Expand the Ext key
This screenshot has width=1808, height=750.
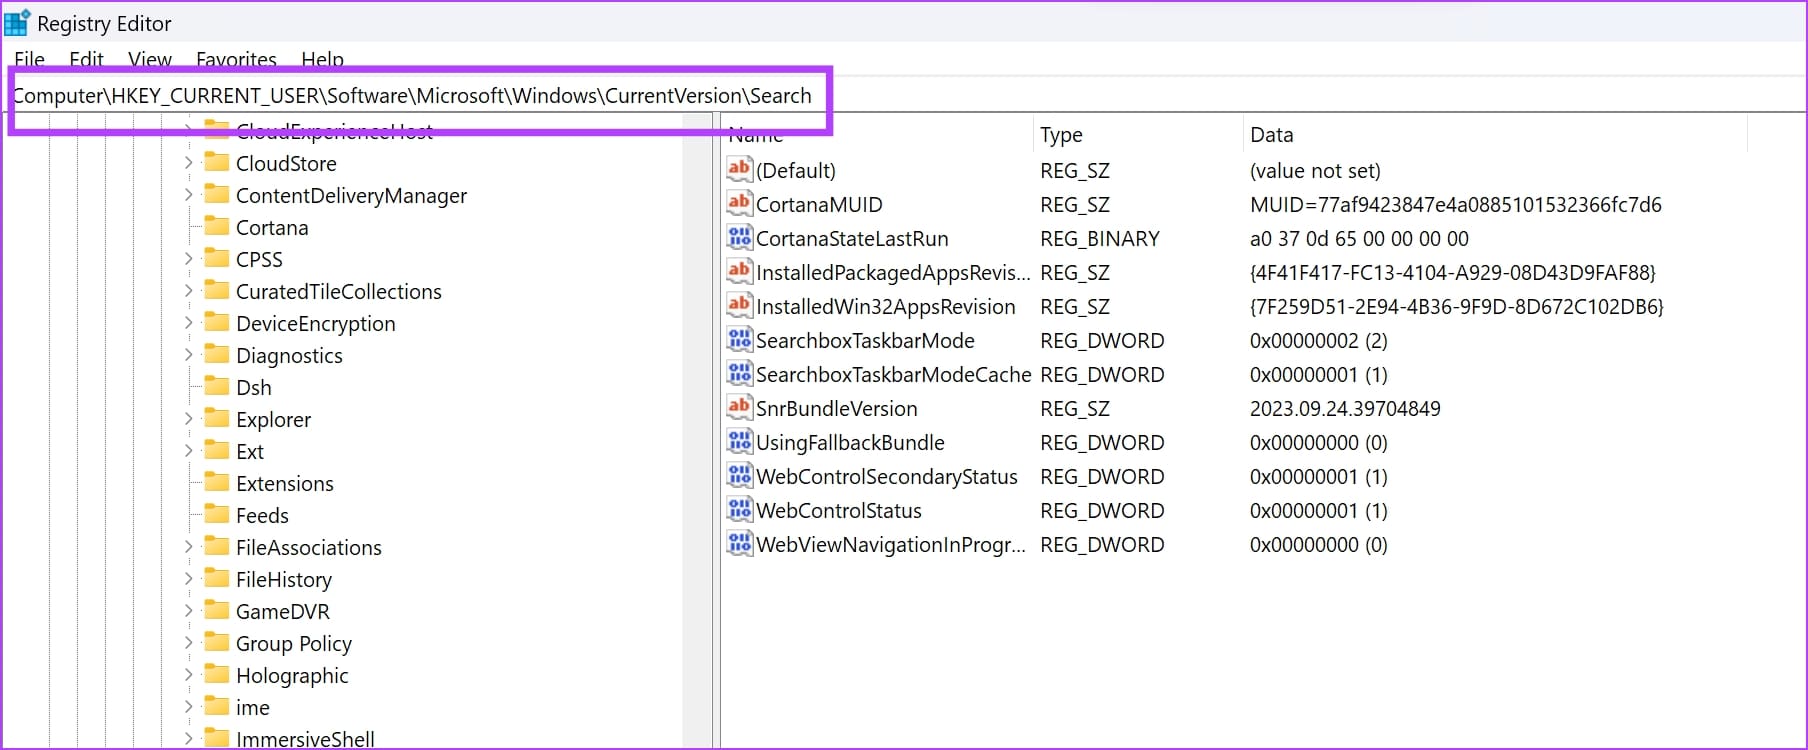pyautogui.click(x=188, y=450)
